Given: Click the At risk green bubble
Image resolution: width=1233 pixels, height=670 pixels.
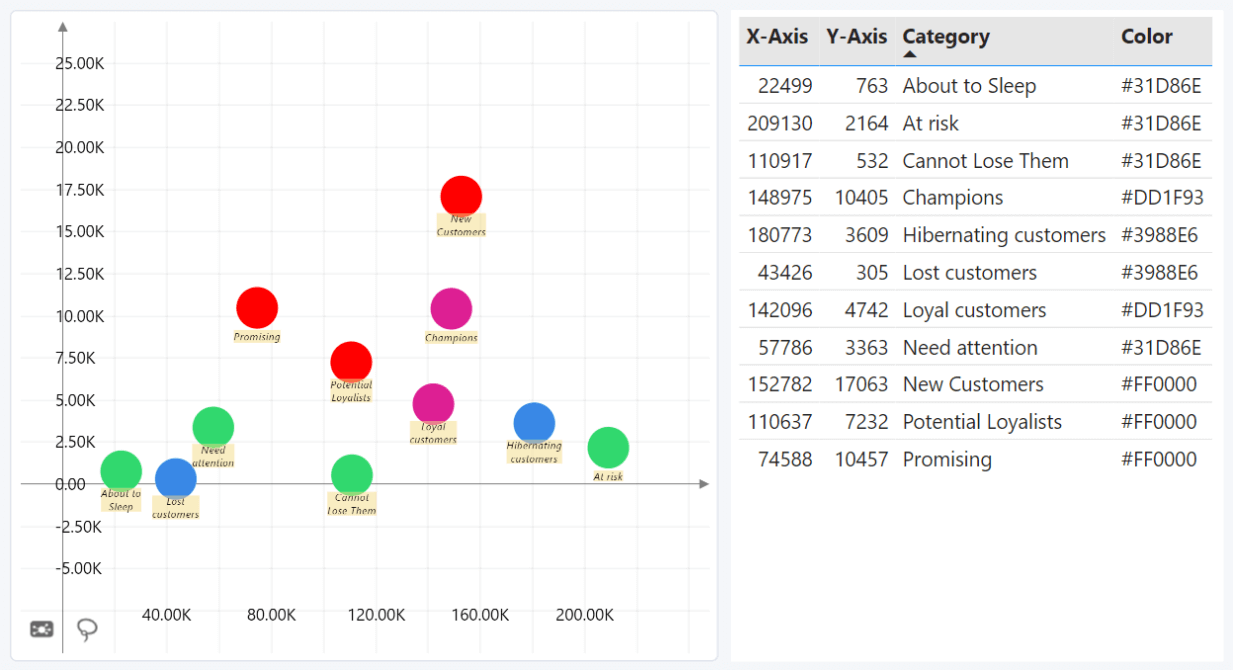Looking at the screenshot, I should coord(608,447).
